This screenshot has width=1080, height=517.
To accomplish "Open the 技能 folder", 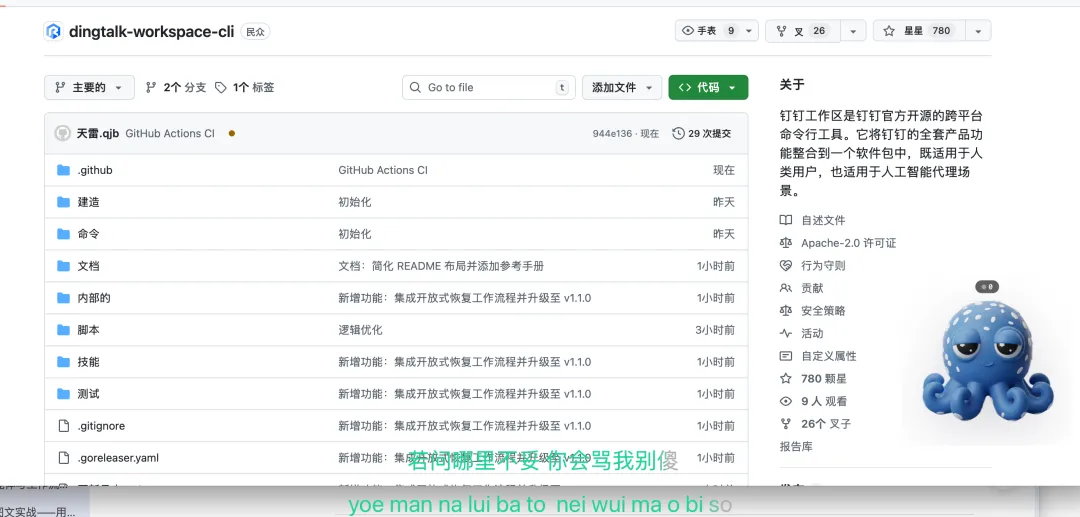I will point(88,362).
